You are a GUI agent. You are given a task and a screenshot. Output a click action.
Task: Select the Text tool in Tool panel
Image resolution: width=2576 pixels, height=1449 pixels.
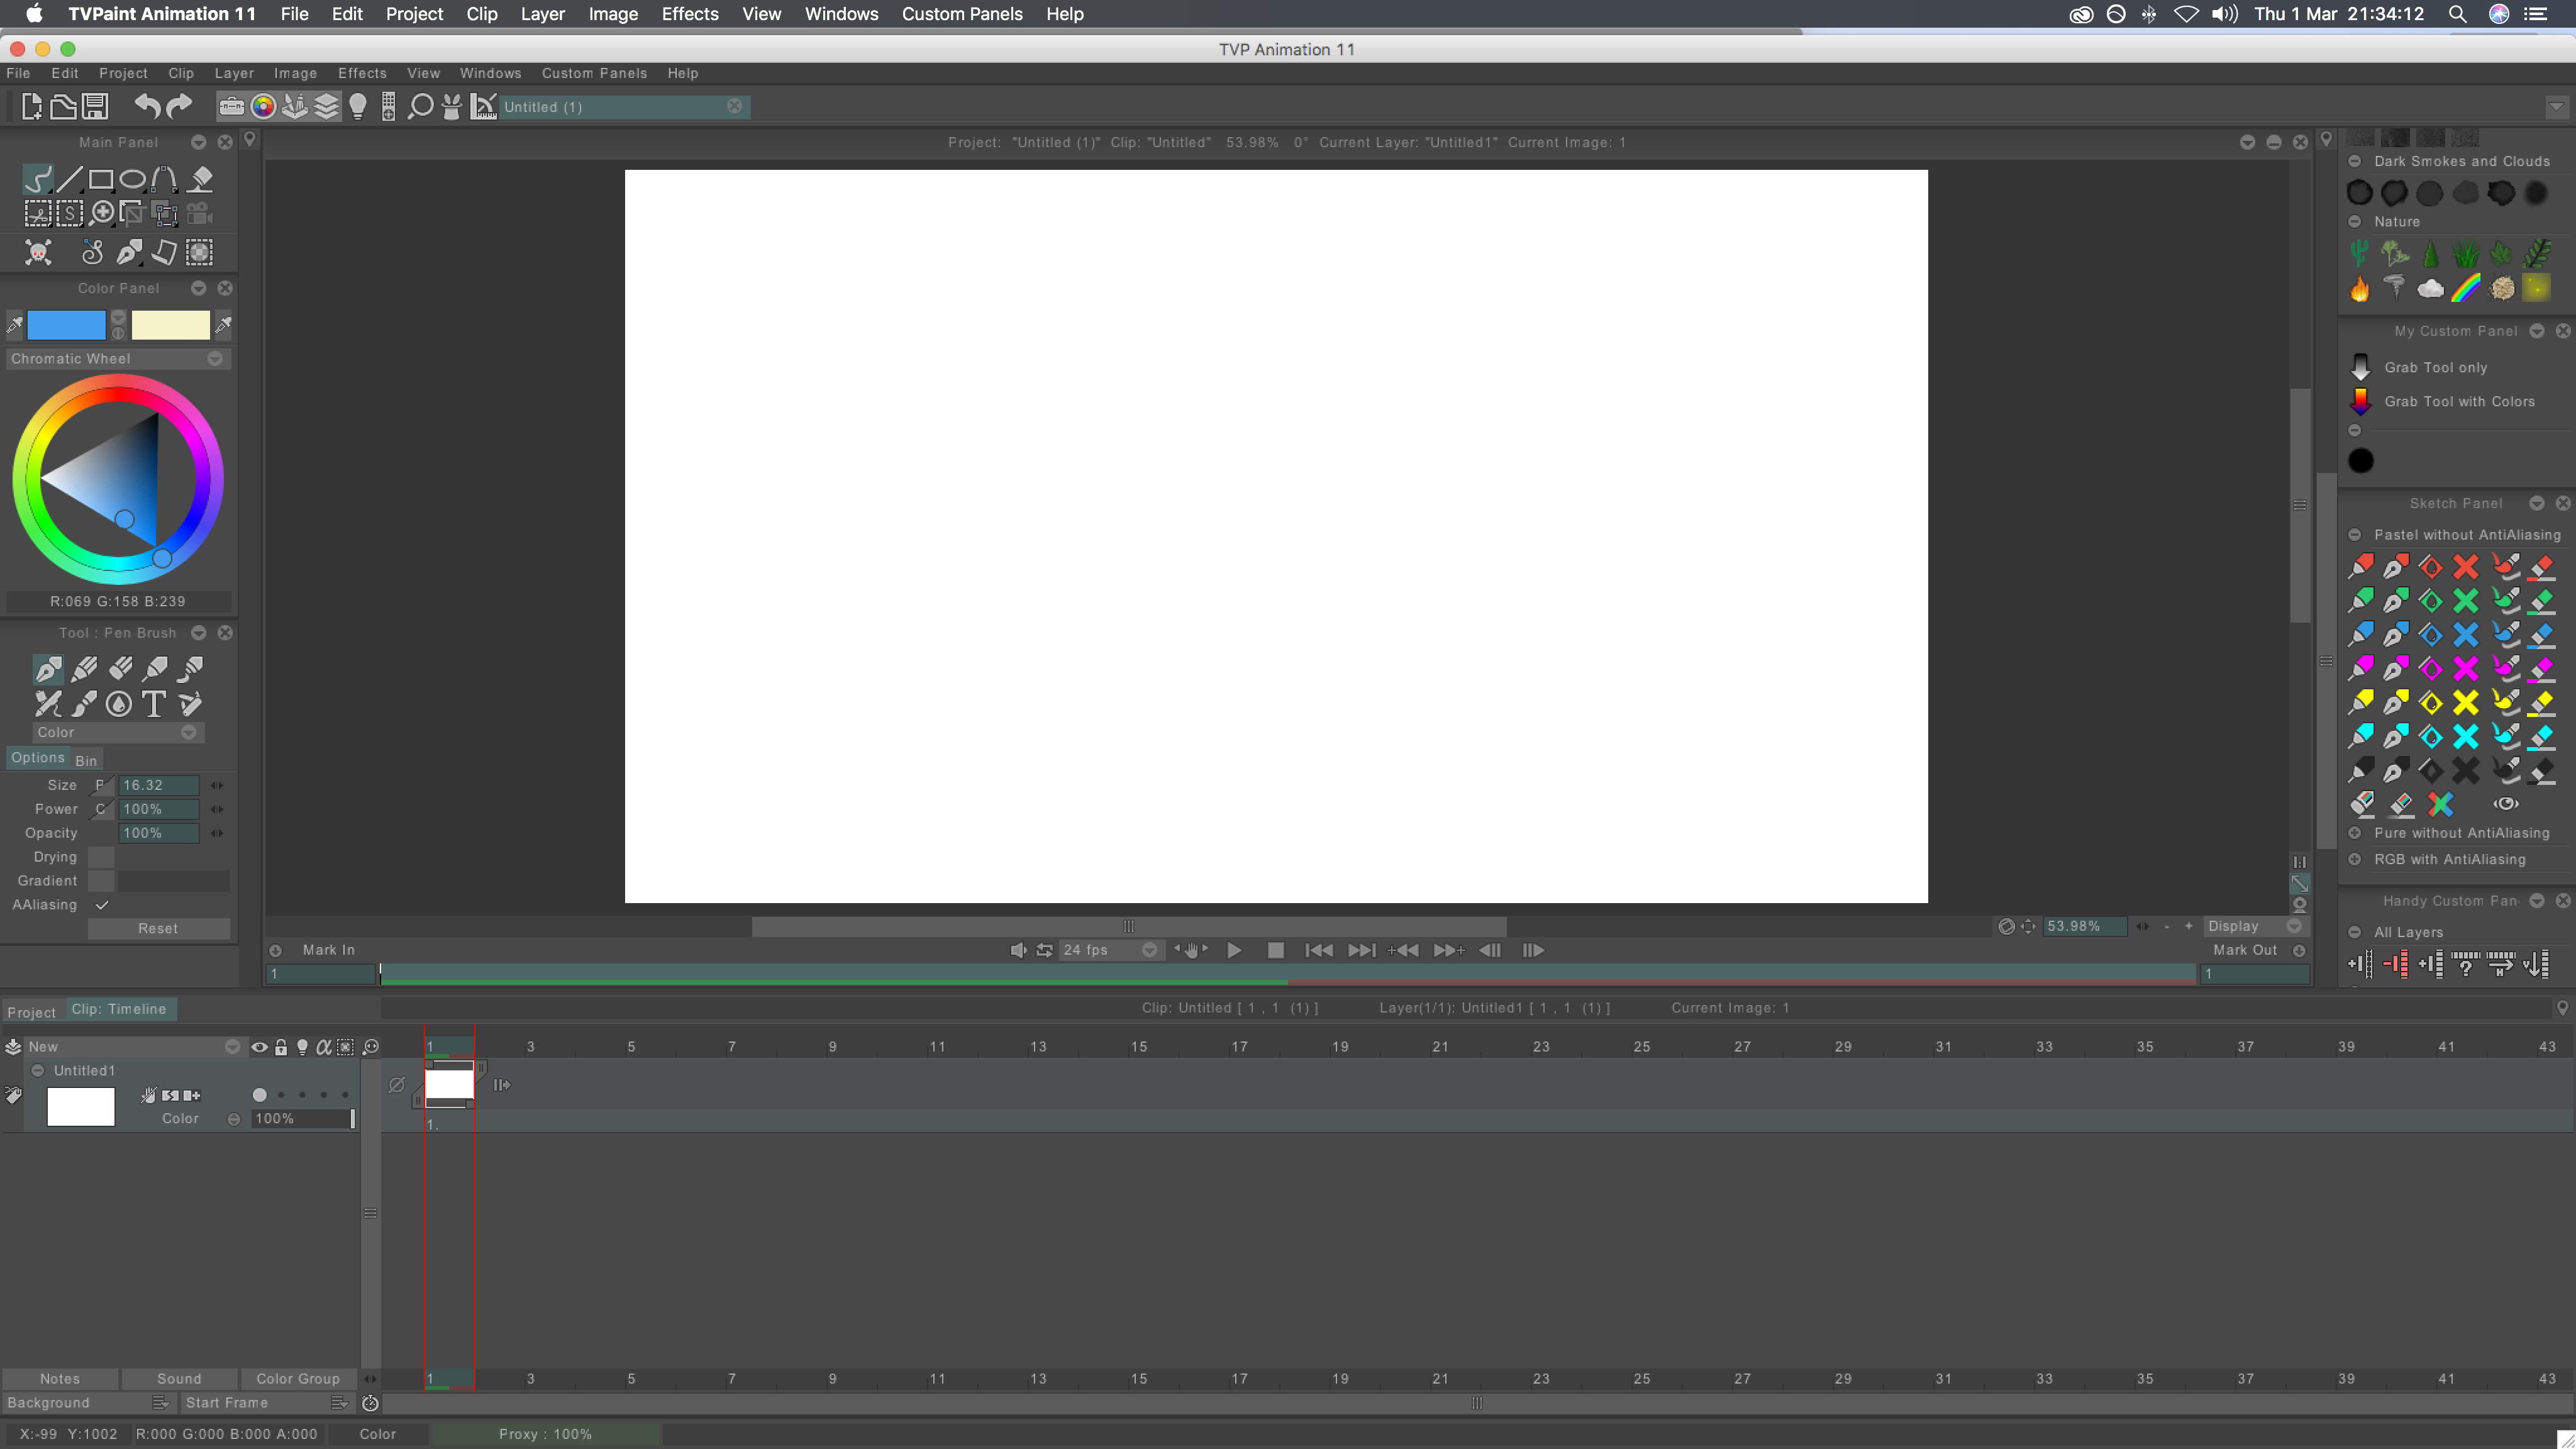click(x=154, y=704)
